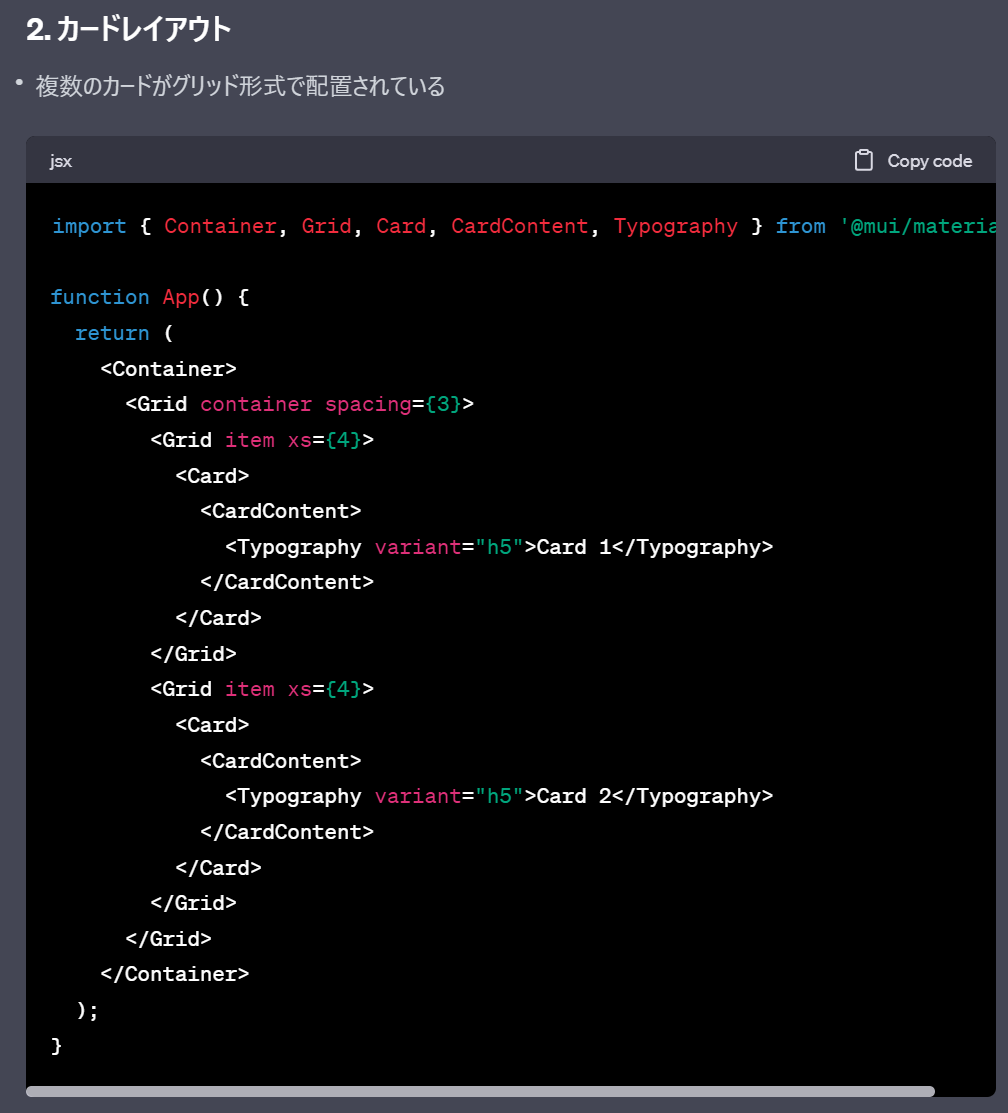Click the import keyword in the code

pos(89,226)
